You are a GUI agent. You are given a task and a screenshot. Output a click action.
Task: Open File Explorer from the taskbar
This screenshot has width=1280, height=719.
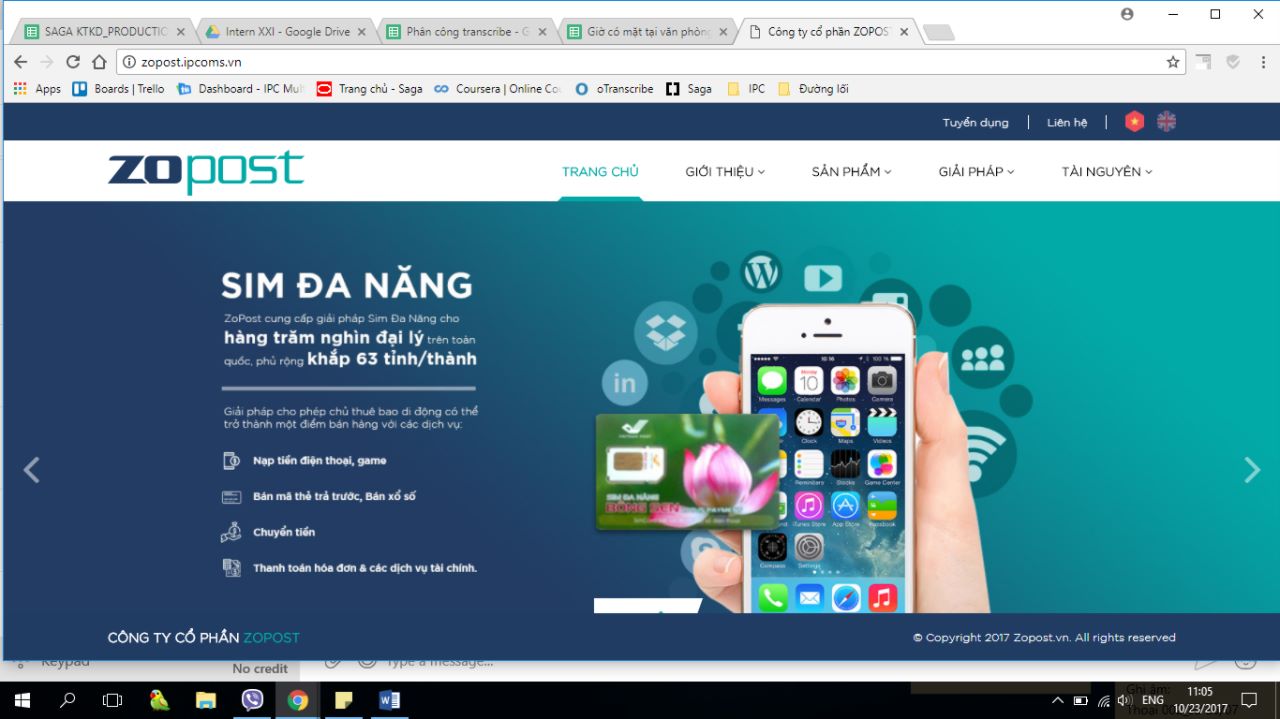206,700
